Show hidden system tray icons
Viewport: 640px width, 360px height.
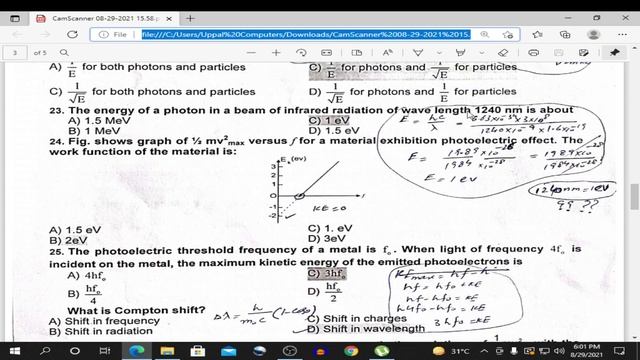(x=484, y=351)
